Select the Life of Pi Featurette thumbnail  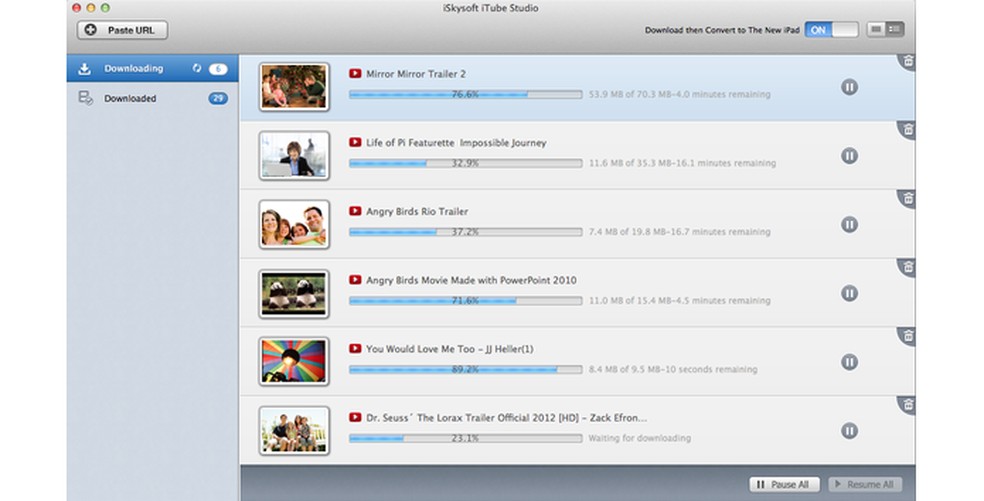(294, 156)
